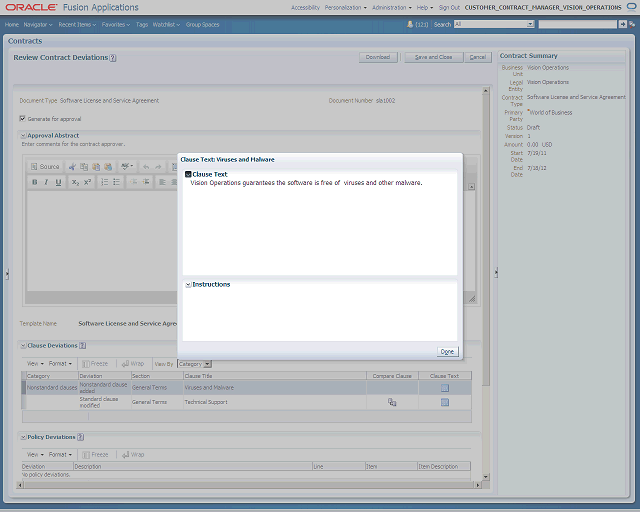The image size is (640, 512).
Task: Click the Source button in the editor toolbar
Action: click(45, 167)
